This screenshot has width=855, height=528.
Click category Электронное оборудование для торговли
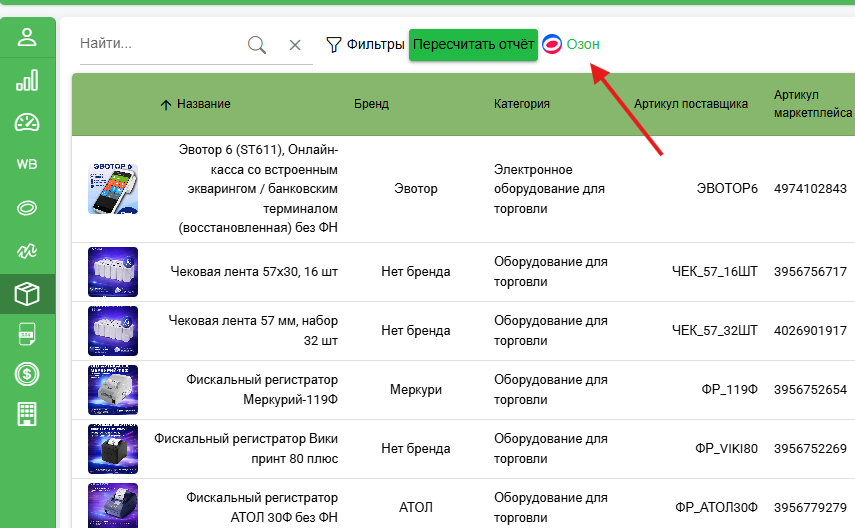(x=549, y=189)
